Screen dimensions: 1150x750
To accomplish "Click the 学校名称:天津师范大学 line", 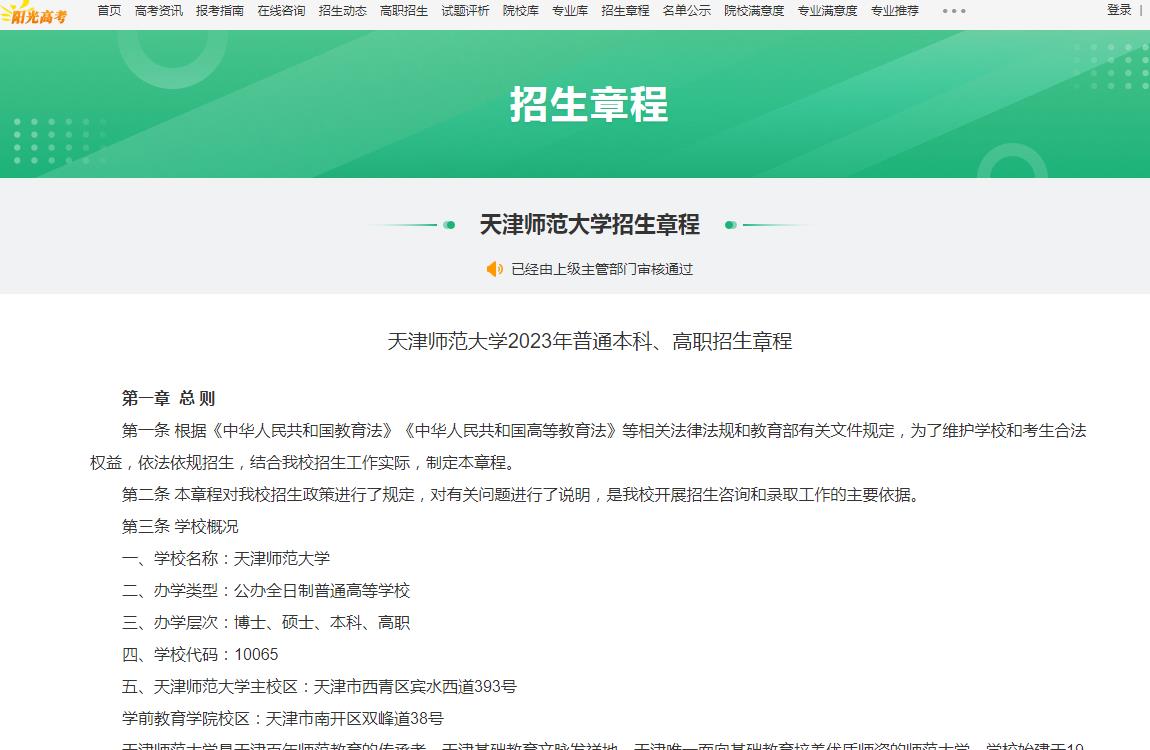I will (x=226, y=559).
